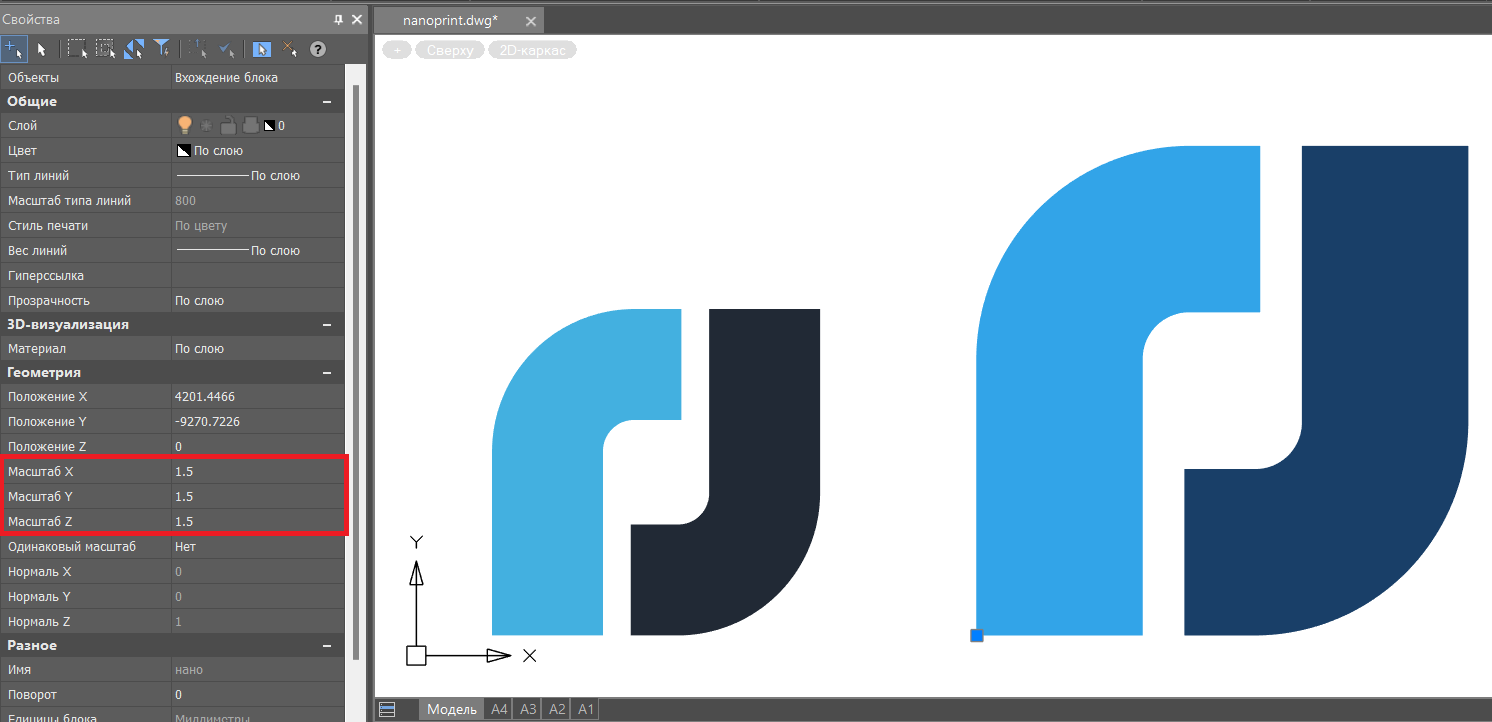Switch to the A1 layout tab
The image size is (1492, 722).
click(x=586, y=709)
